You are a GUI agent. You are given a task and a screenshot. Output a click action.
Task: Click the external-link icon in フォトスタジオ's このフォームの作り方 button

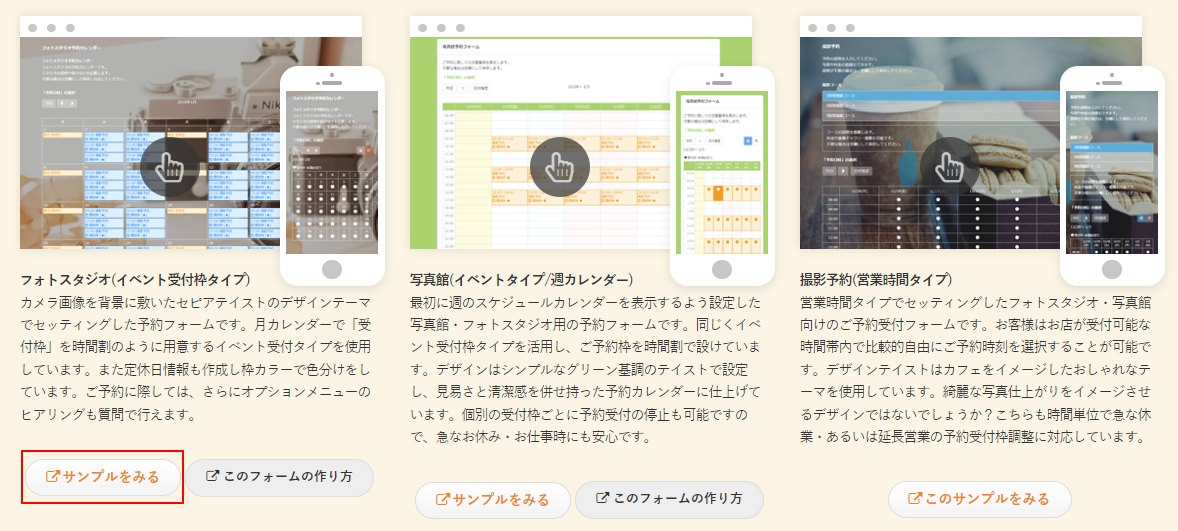click(212, 477)
